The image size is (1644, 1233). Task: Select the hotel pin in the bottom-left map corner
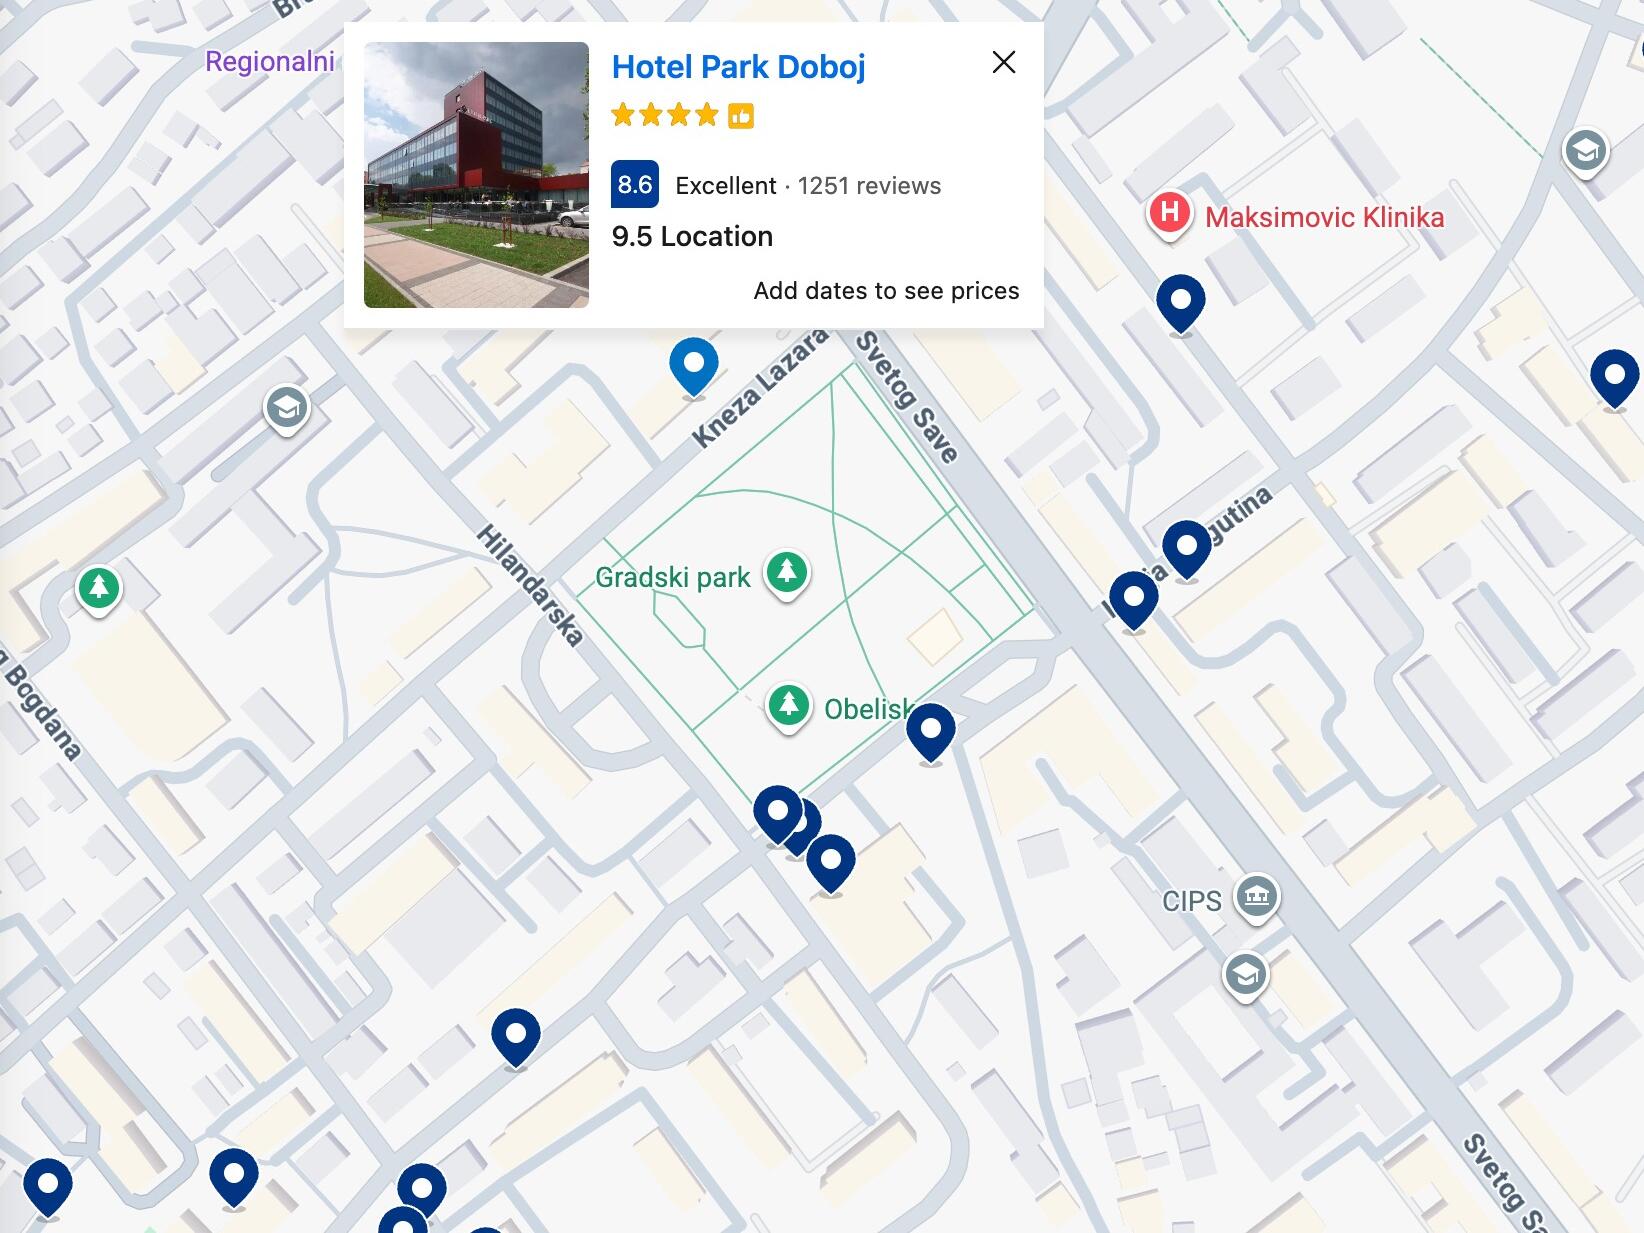48,1187
